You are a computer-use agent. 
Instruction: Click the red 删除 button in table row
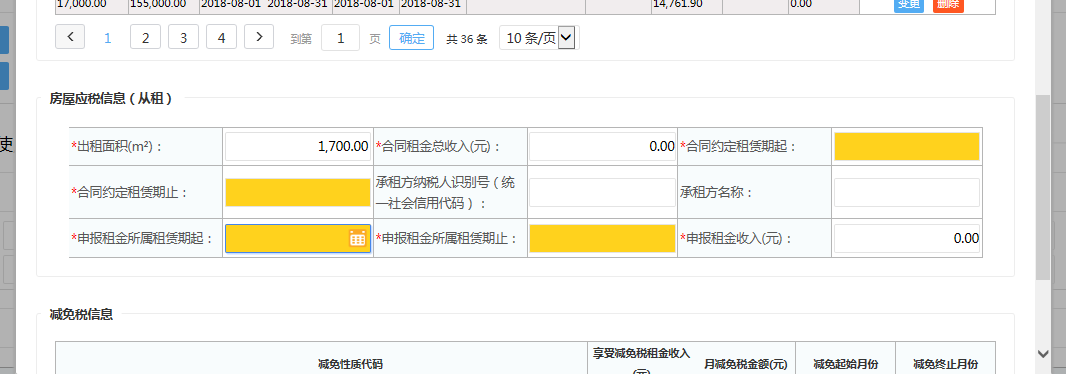point(948,5)
